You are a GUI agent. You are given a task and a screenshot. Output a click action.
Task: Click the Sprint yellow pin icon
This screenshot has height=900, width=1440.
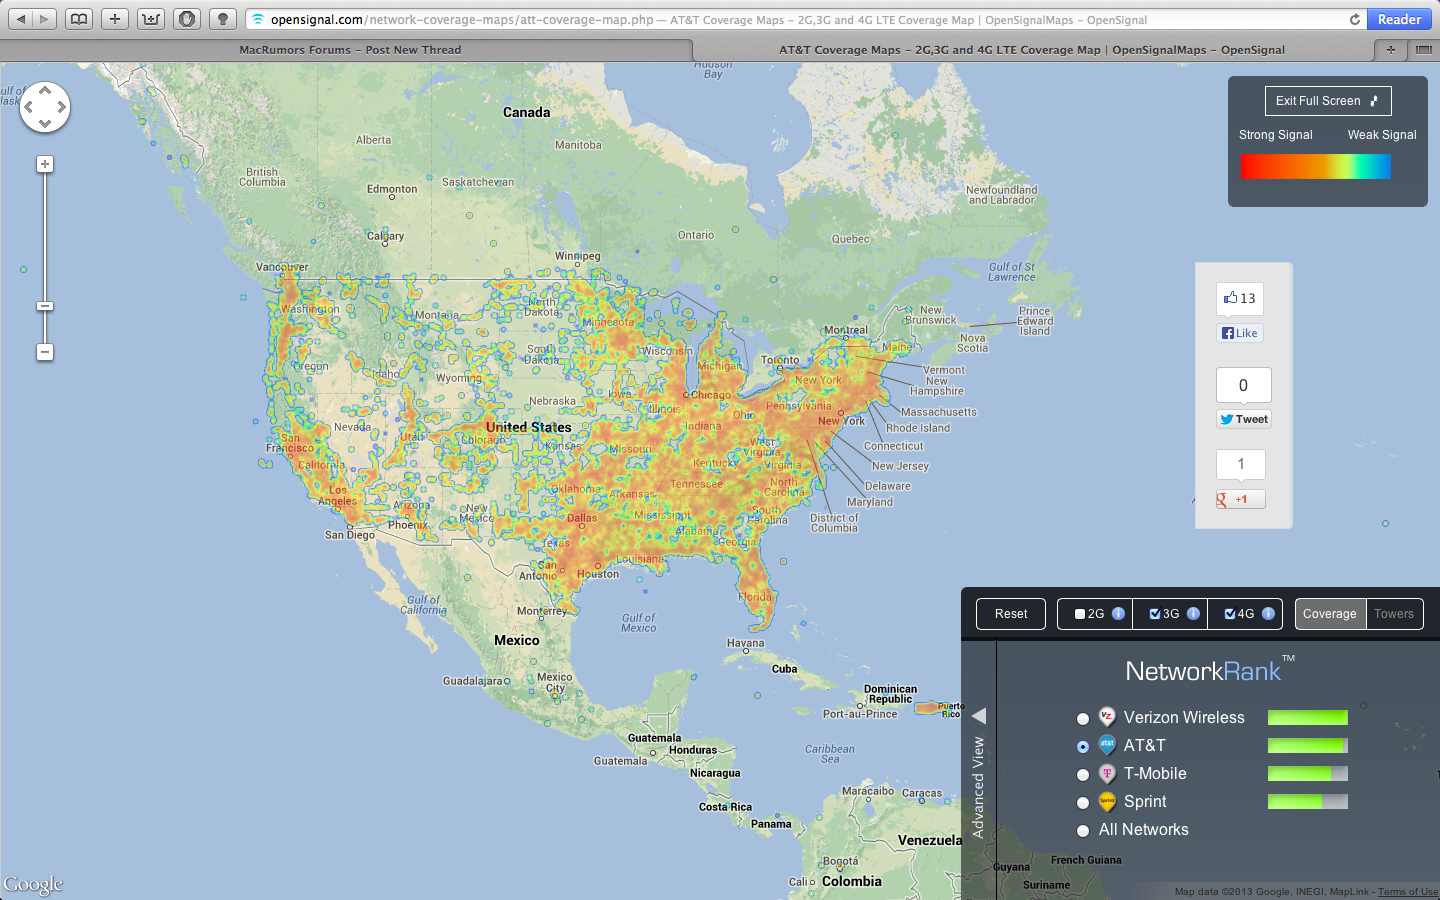click(x=1107, y=800)
